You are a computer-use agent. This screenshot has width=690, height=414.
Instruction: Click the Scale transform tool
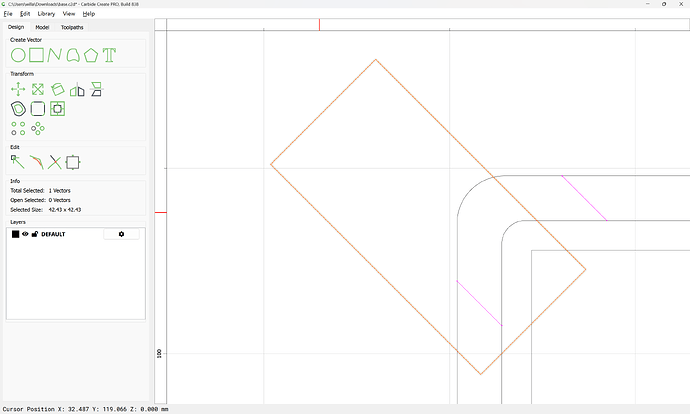click(x=37, y=89)
